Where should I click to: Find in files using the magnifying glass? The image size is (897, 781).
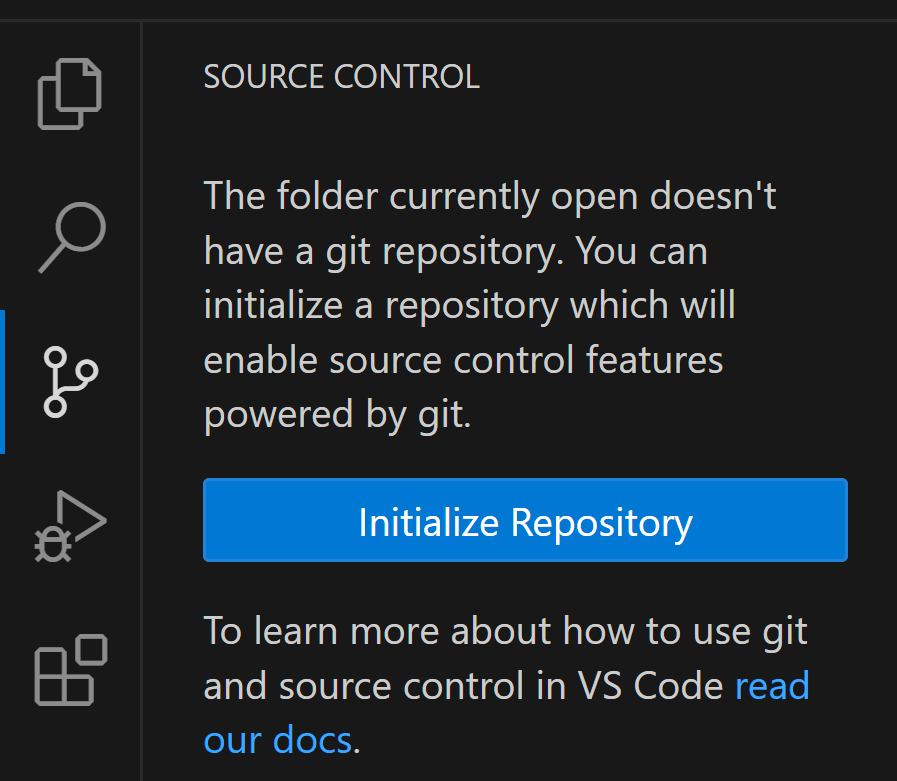coord(72,237)
